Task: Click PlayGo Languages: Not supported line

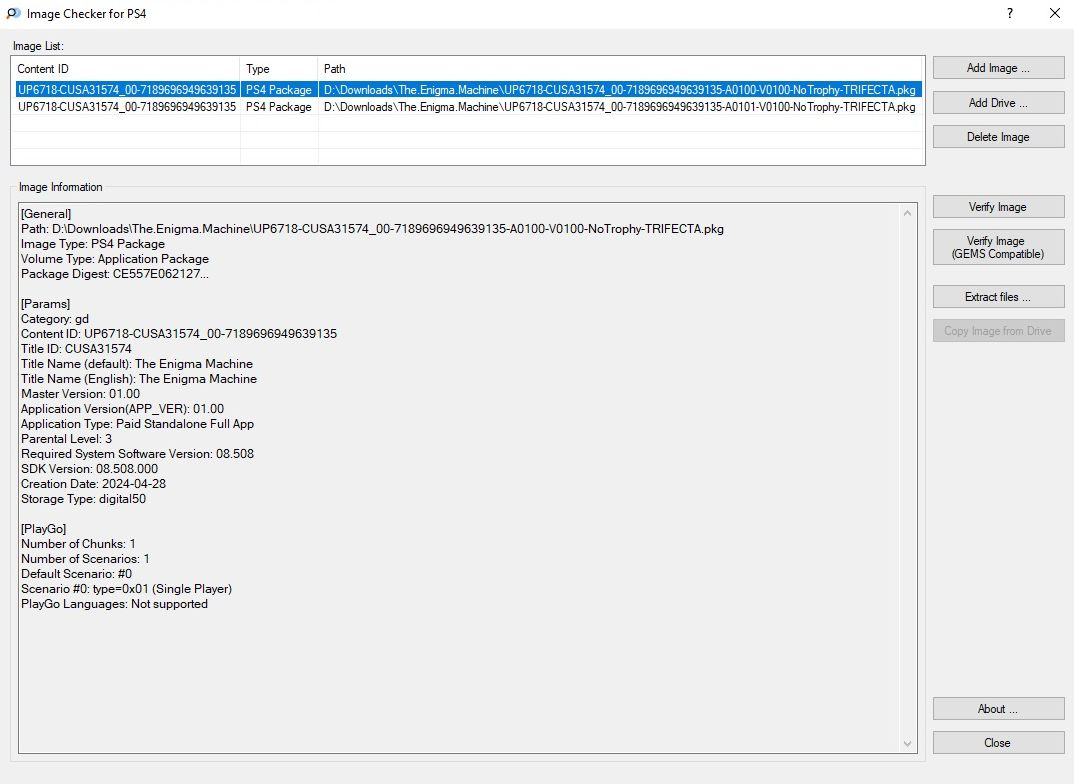Action: tap(114, 604)
